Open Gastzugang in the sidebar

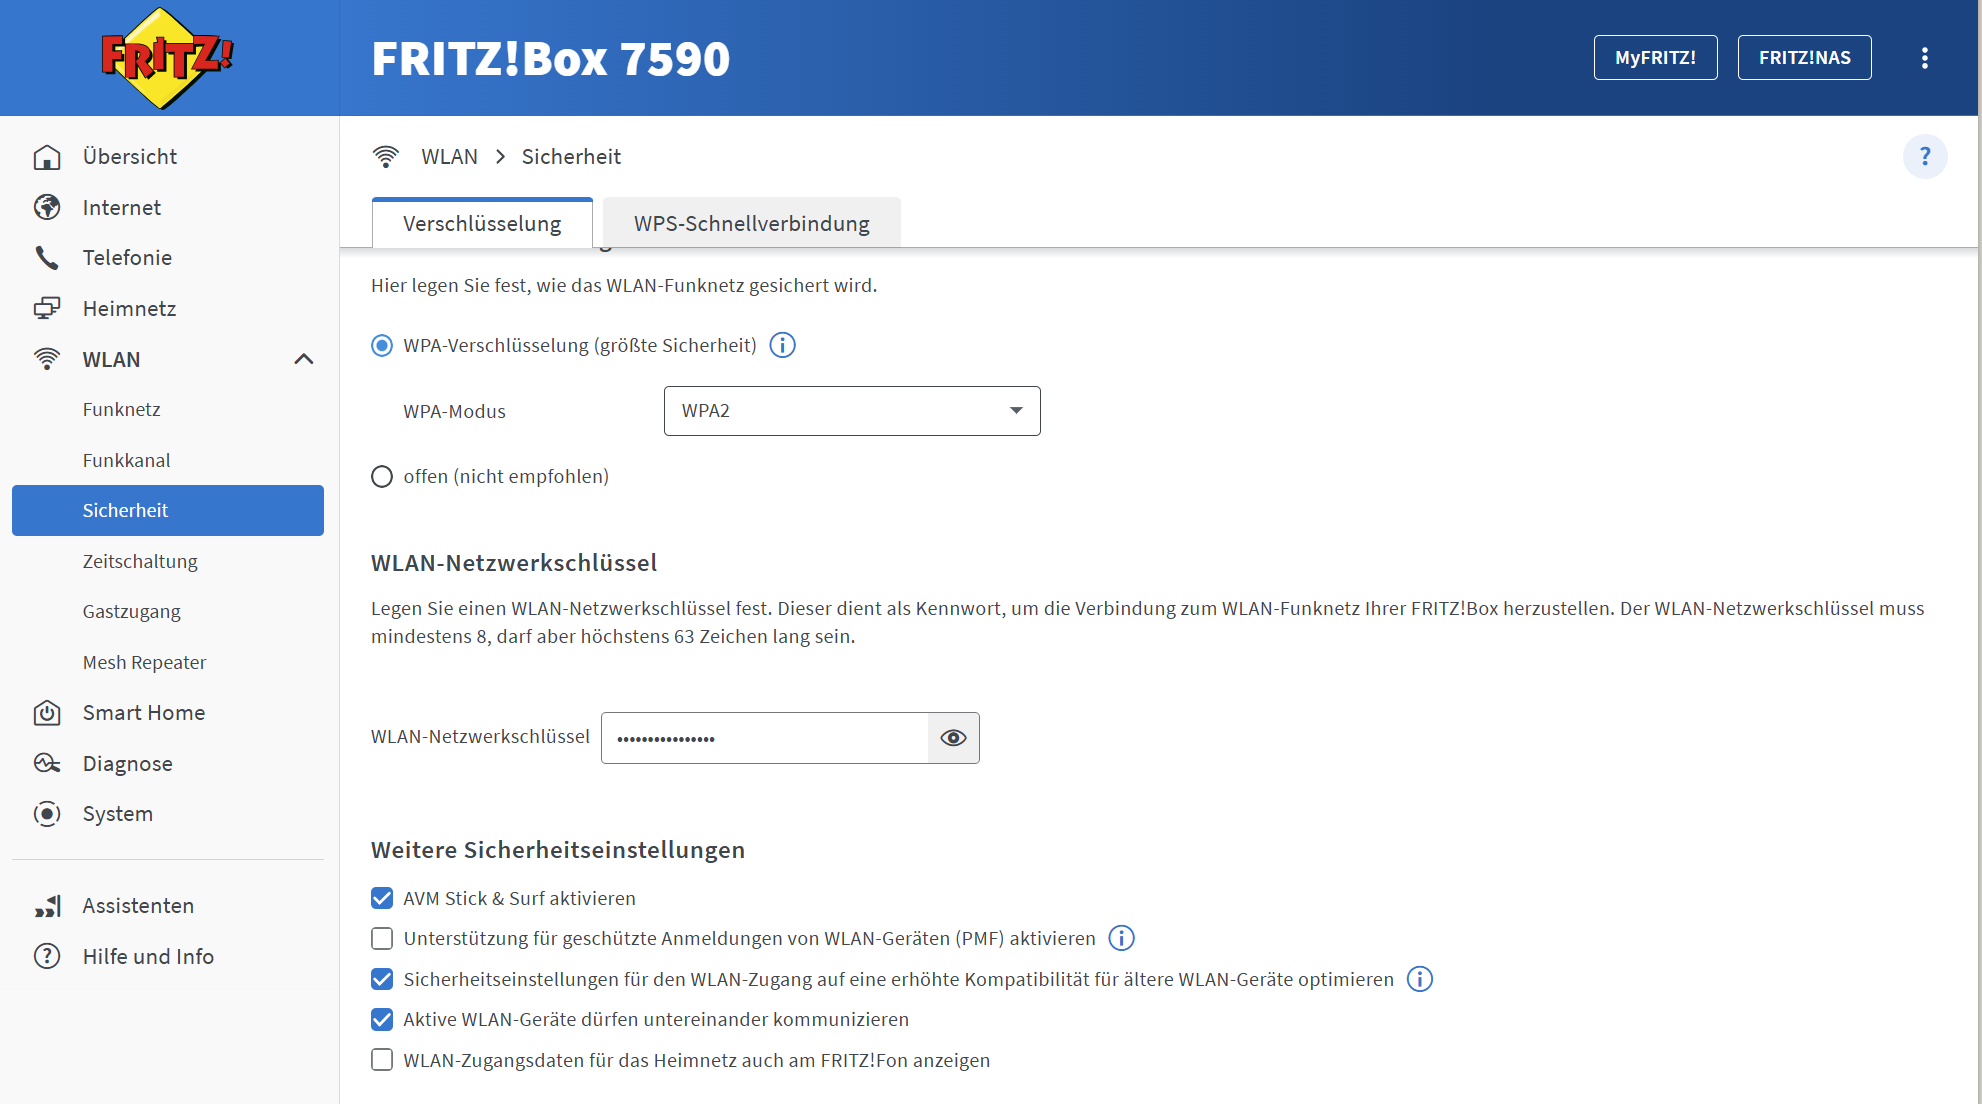click(131, 612)
